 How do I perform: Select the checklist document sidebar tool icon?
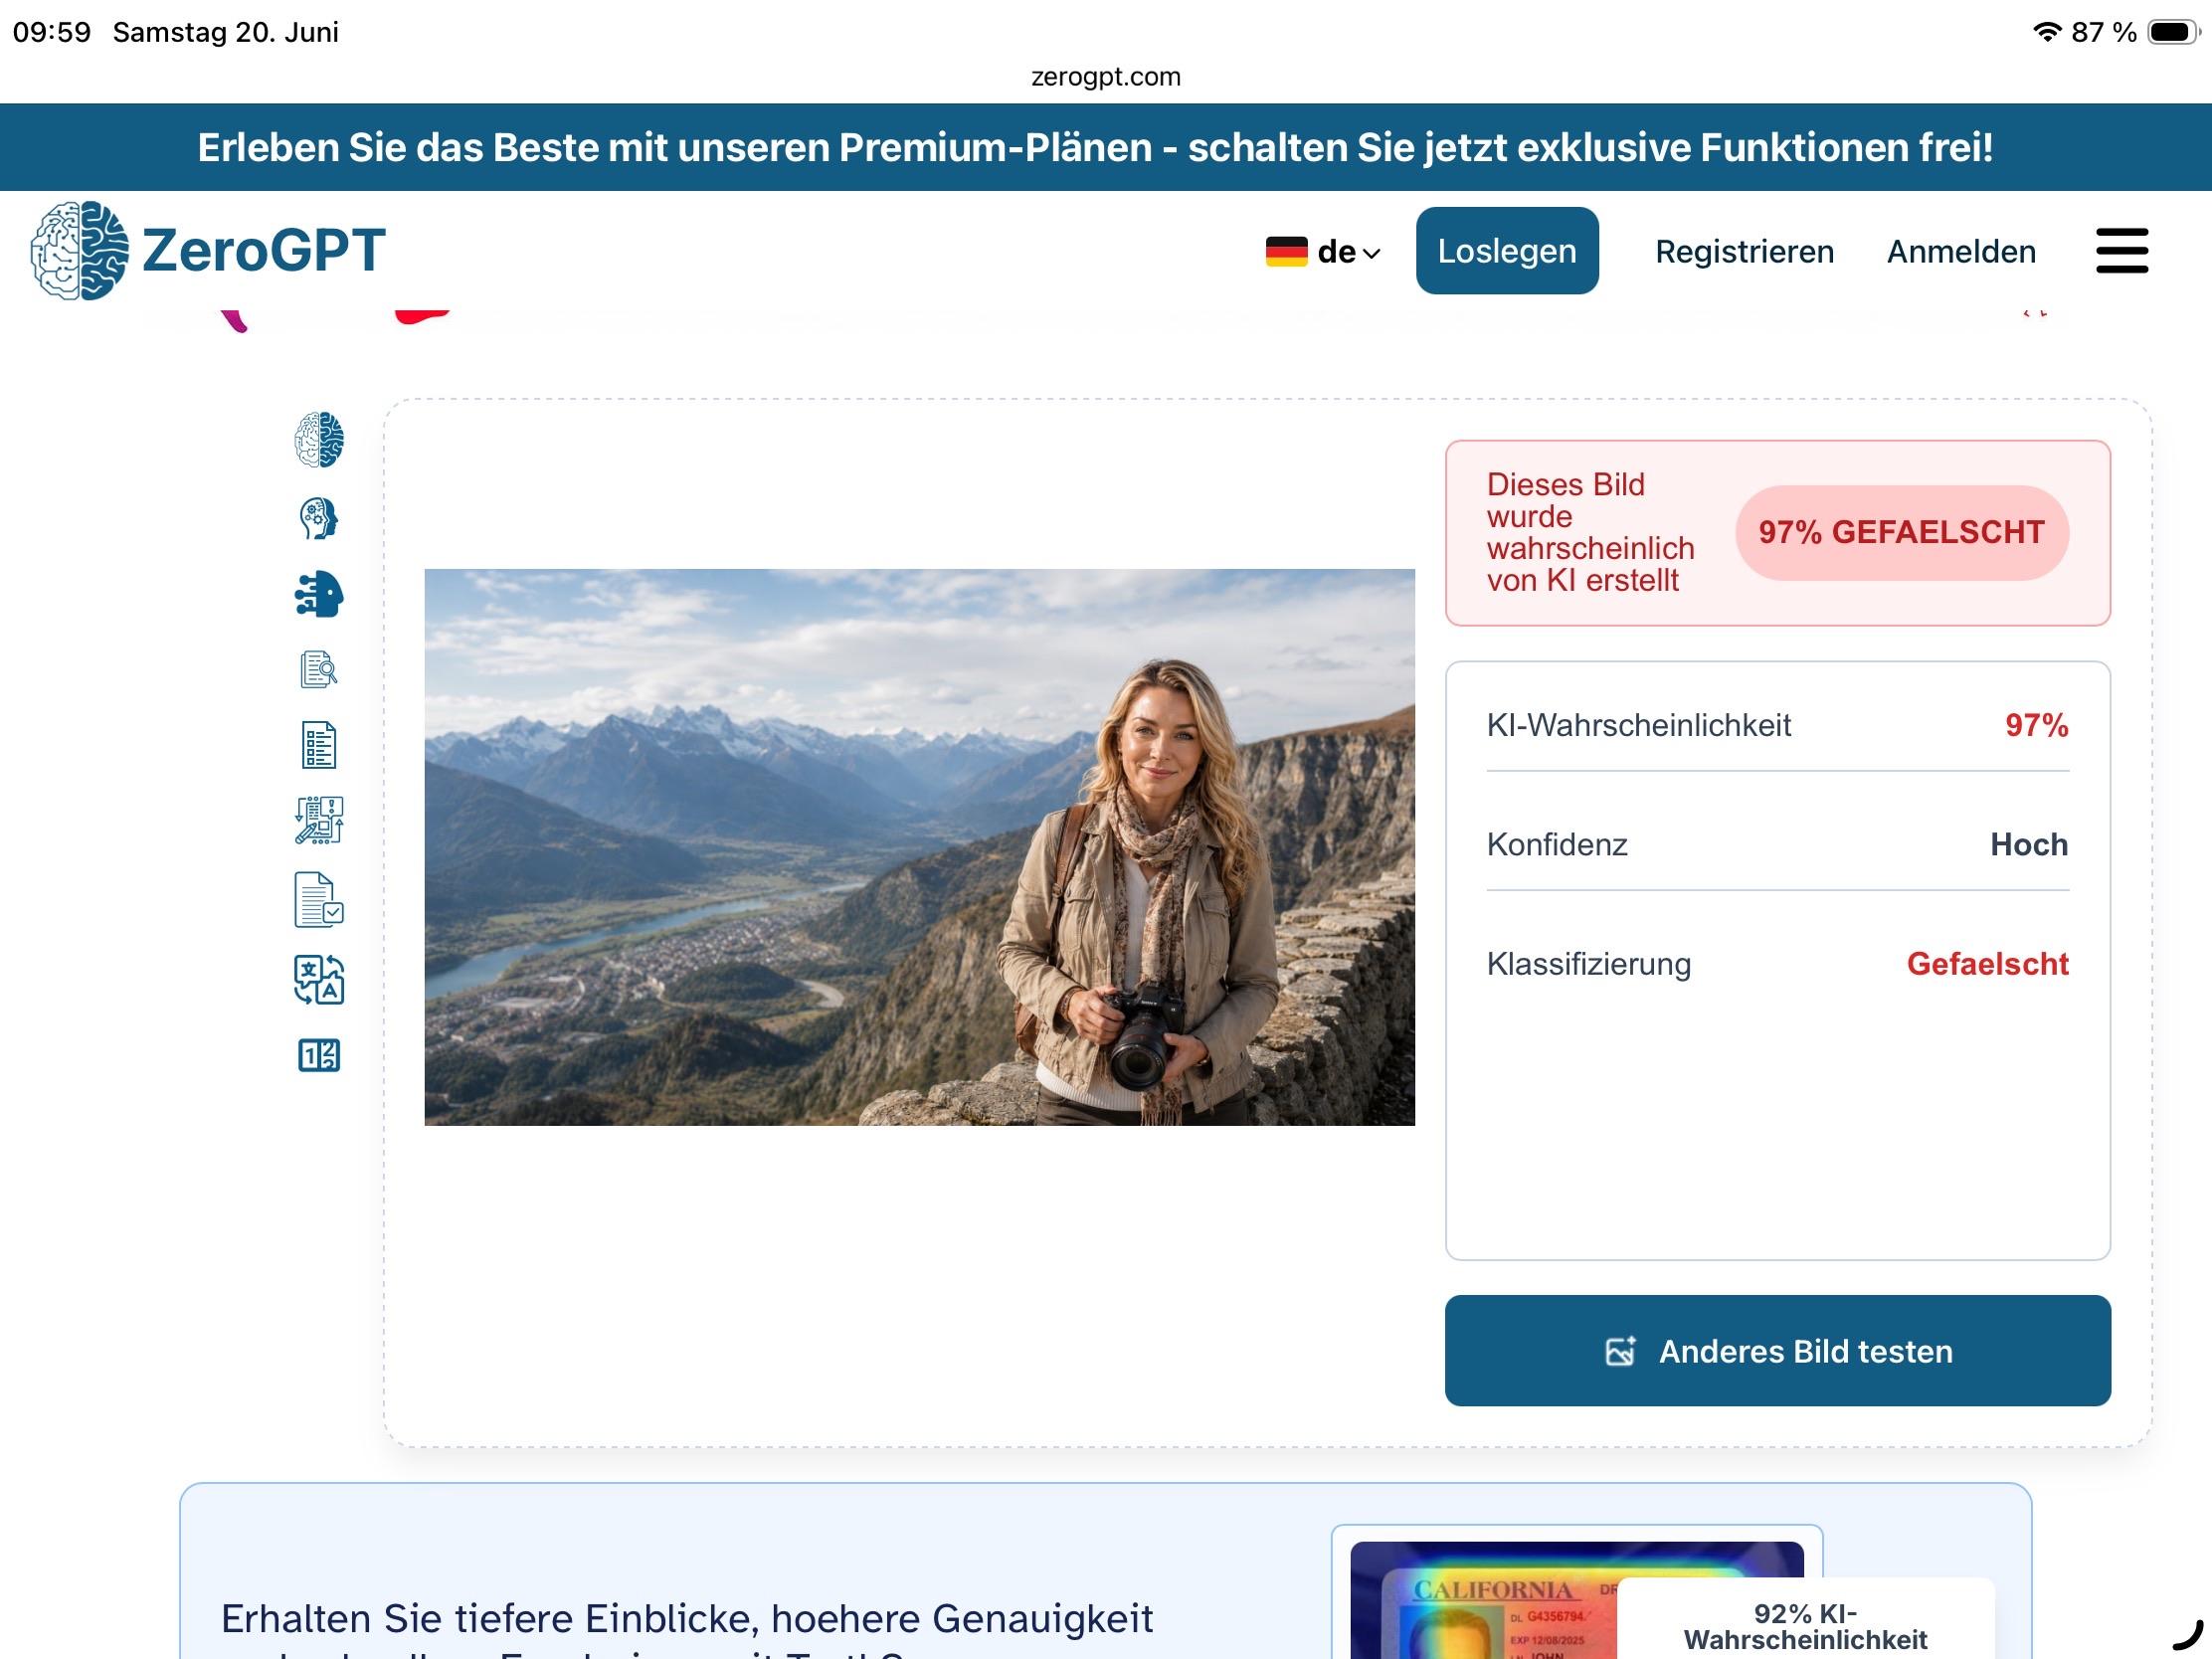(x=319, y=745)
